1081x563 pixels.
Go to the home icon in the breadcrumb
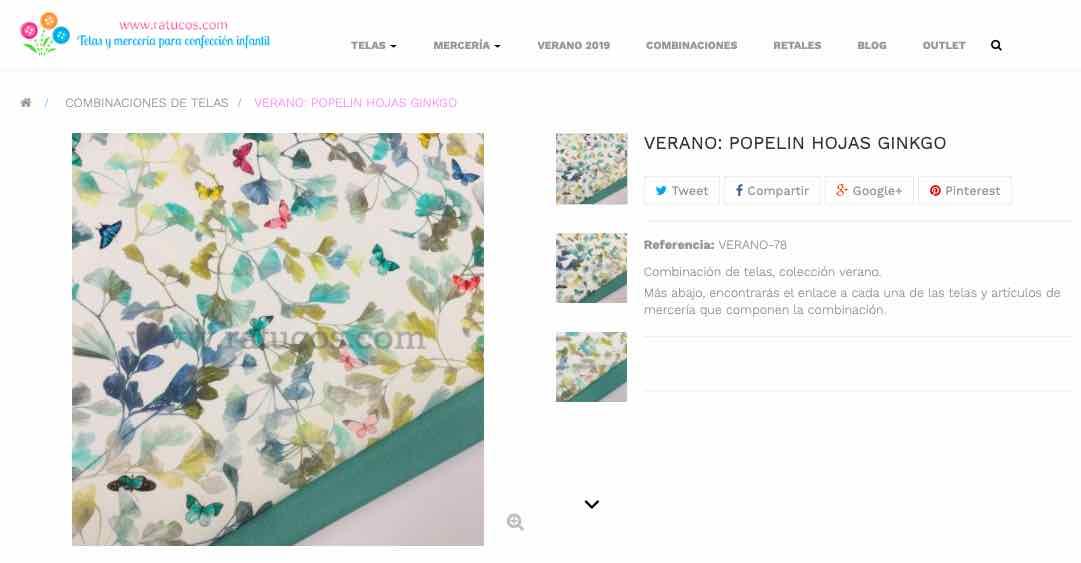tap(26, 103)
